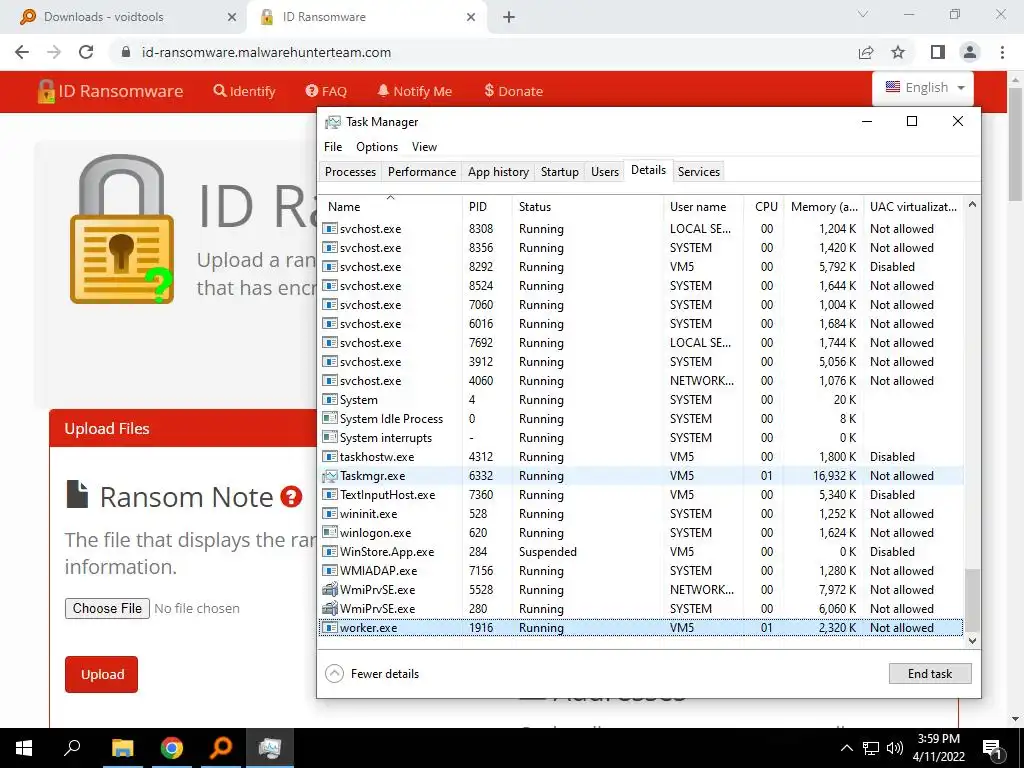Open the Task Manager Options menu
Viewport: 1024px width, 768px height.
377,147
